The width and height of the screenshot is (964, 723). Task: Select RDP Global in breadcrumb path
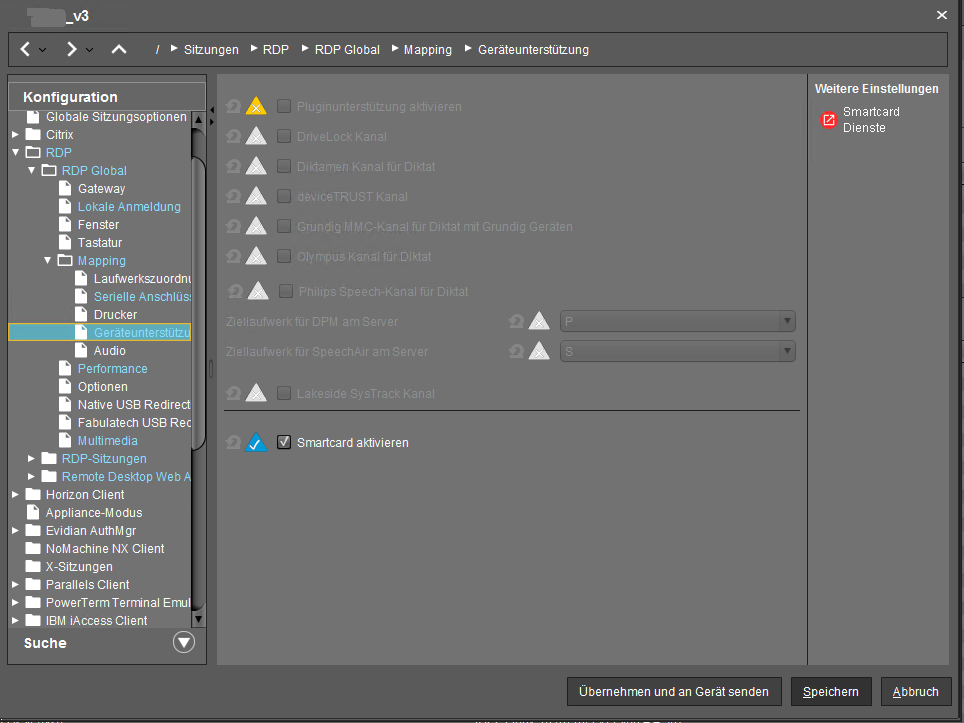[x=346, y=49]
